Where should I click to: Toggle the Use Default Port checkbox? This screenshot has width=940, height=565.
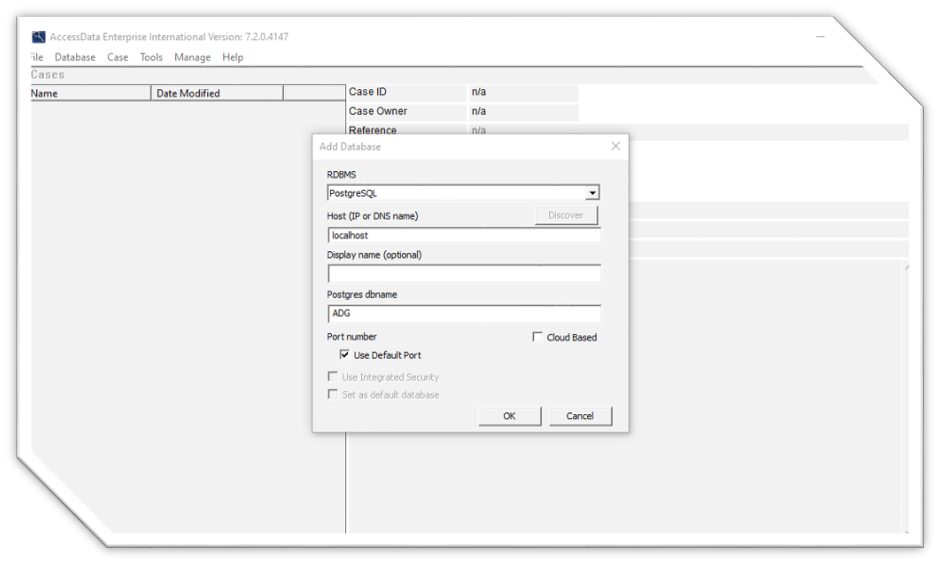click(x=345, y=355)
